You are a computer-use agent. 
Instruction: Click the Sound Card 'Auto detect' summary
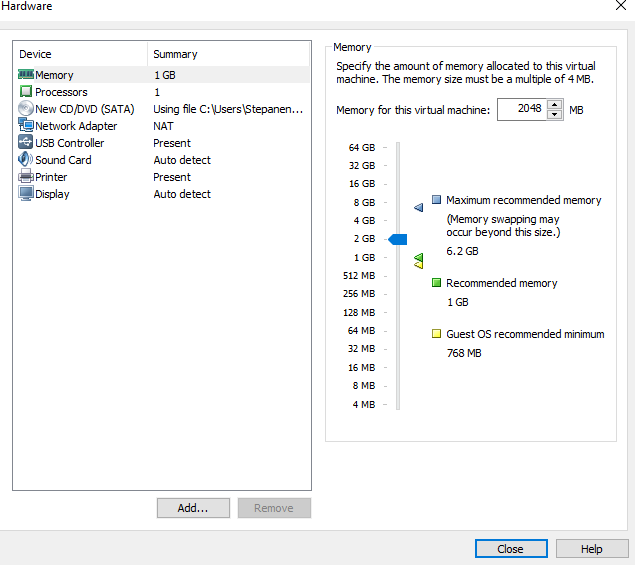tap(182, 160)
